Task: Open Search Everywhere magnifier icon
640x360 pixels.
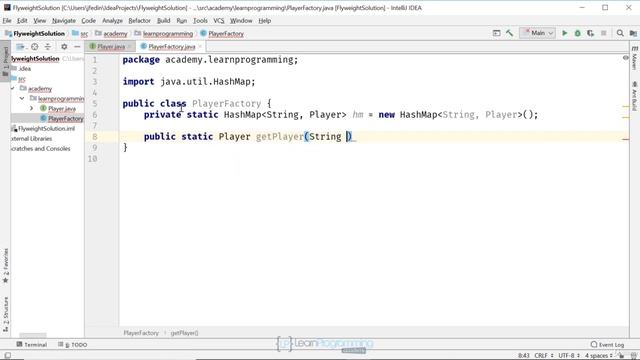Action: (x=620, y=33)
